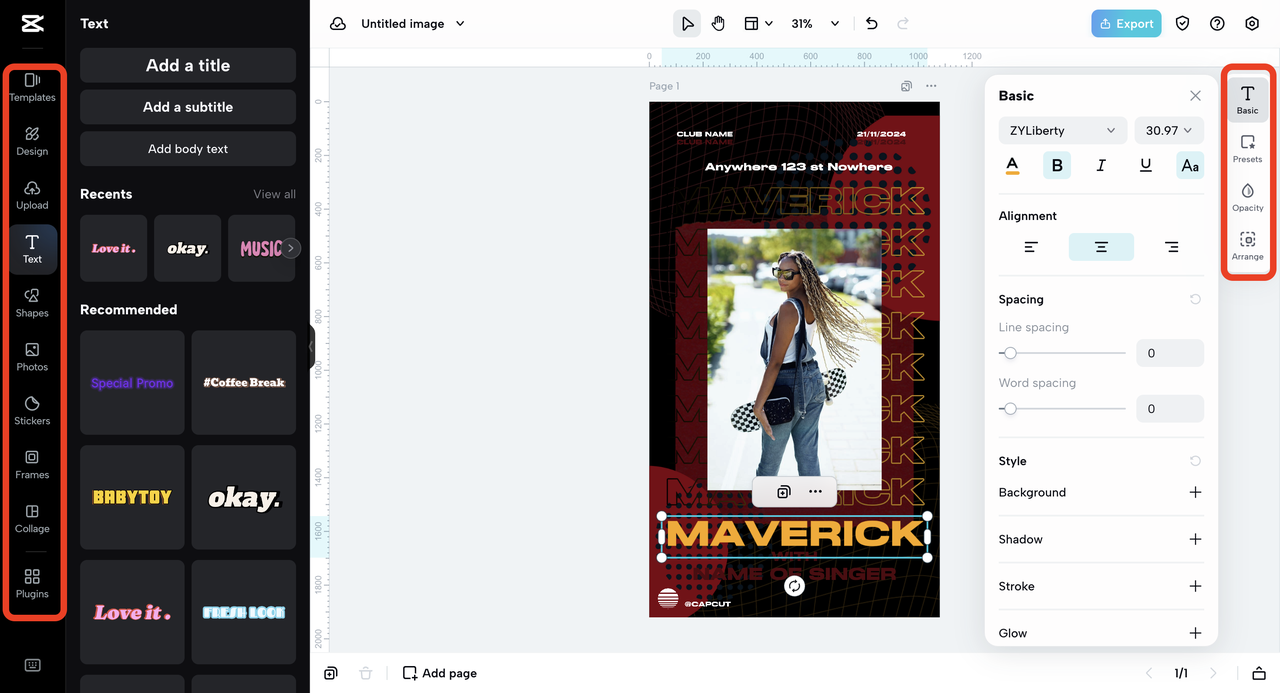This screenshot has height=693, width=1280.
Task: Open the ZYLiberty font dropdown
Action: pyautogui.click(x=1063, y=131)
